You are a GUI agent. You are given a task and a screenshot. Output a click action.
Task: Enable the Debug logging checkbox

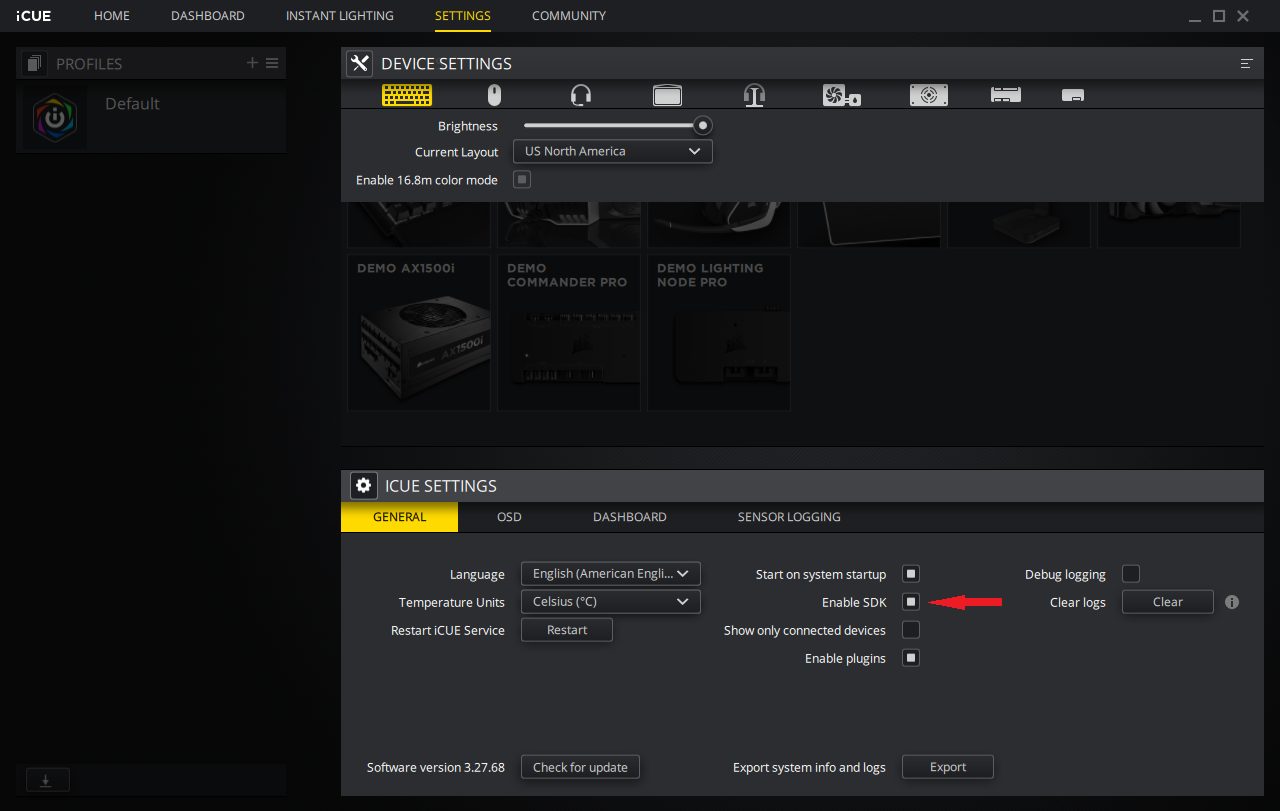coord(1131,574)
